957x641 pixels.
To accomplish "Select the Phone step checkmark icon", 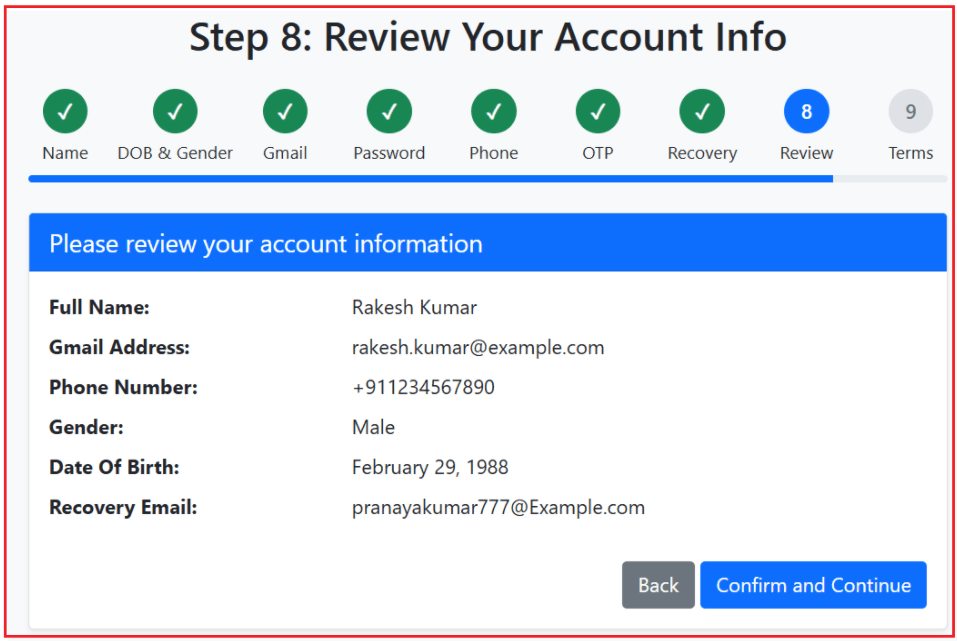I will pyautogui.click(x=493, y=111).
